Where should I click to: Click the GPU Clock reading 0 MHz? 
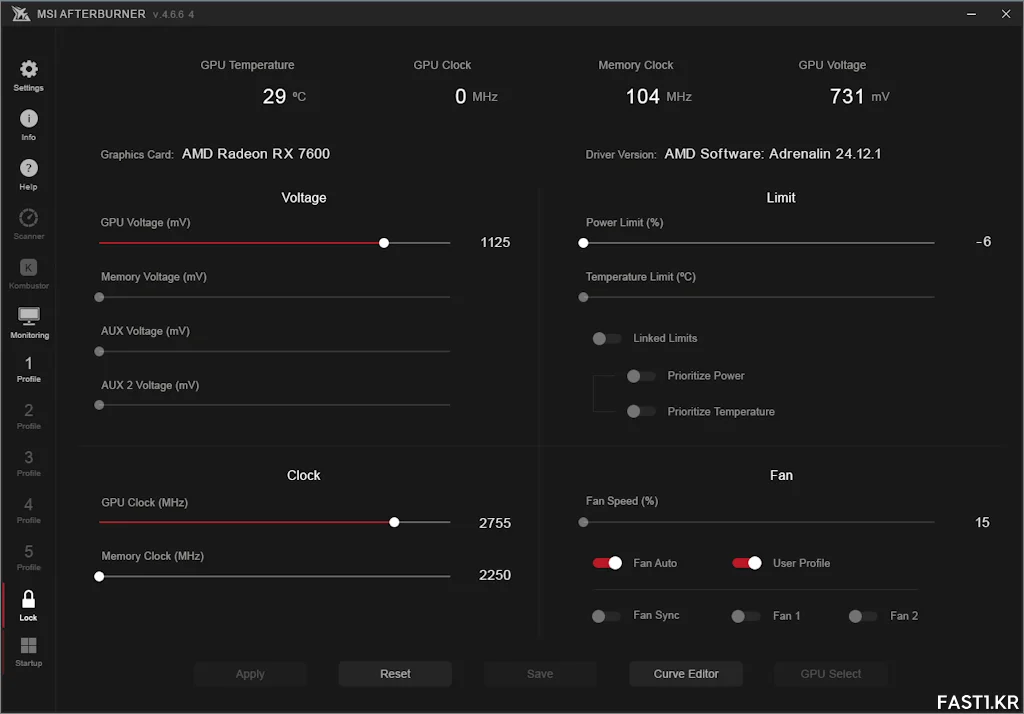pyautogui.click(x=476, y=97)
